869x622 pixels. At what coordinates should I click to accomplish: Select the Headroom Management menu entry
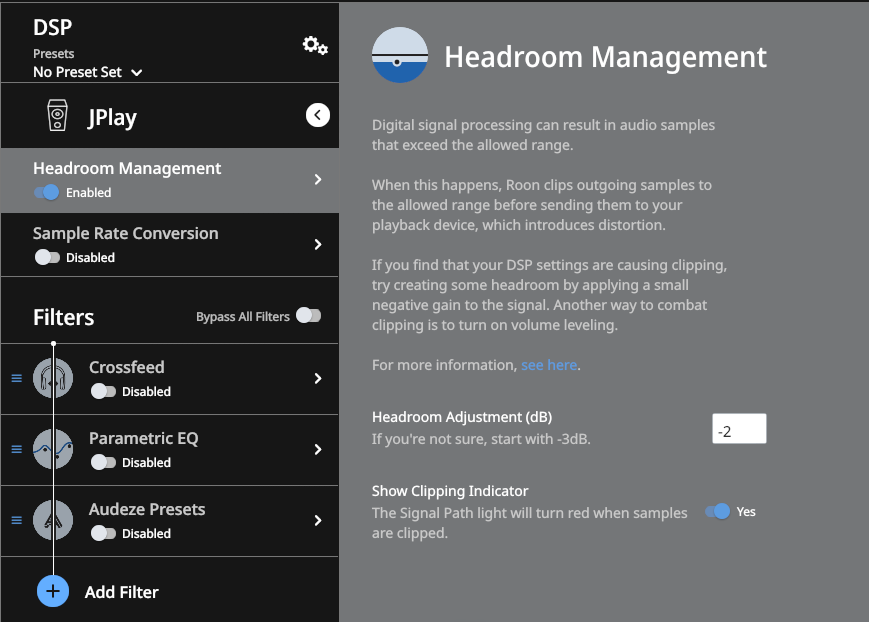click(x=126, y=168)
